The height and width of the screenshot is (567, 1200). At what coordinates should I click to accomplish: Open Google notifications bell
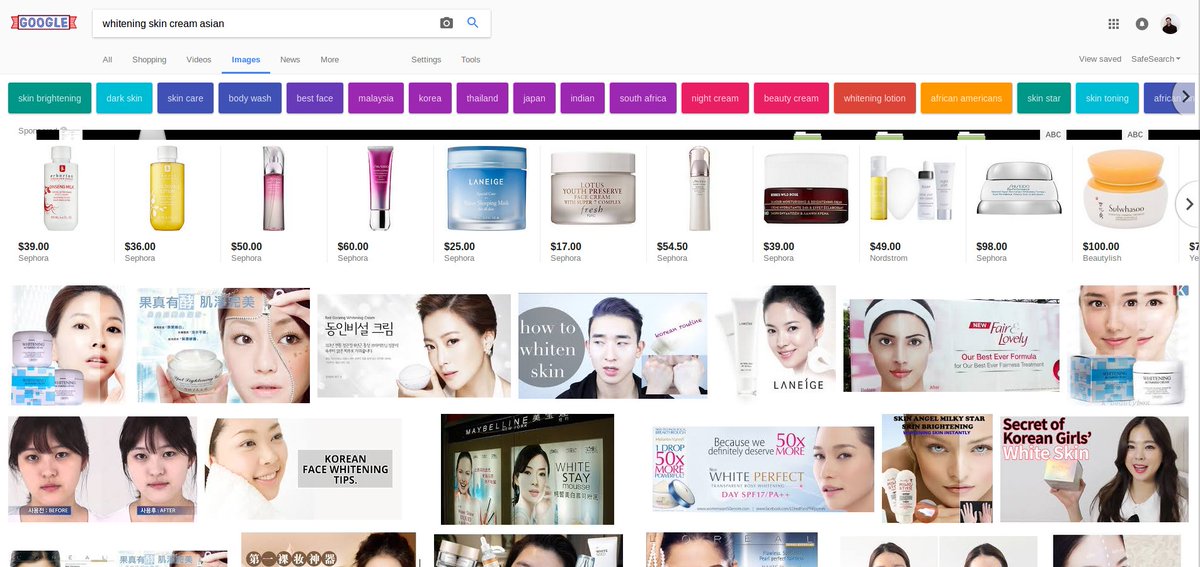[1142, 24]
